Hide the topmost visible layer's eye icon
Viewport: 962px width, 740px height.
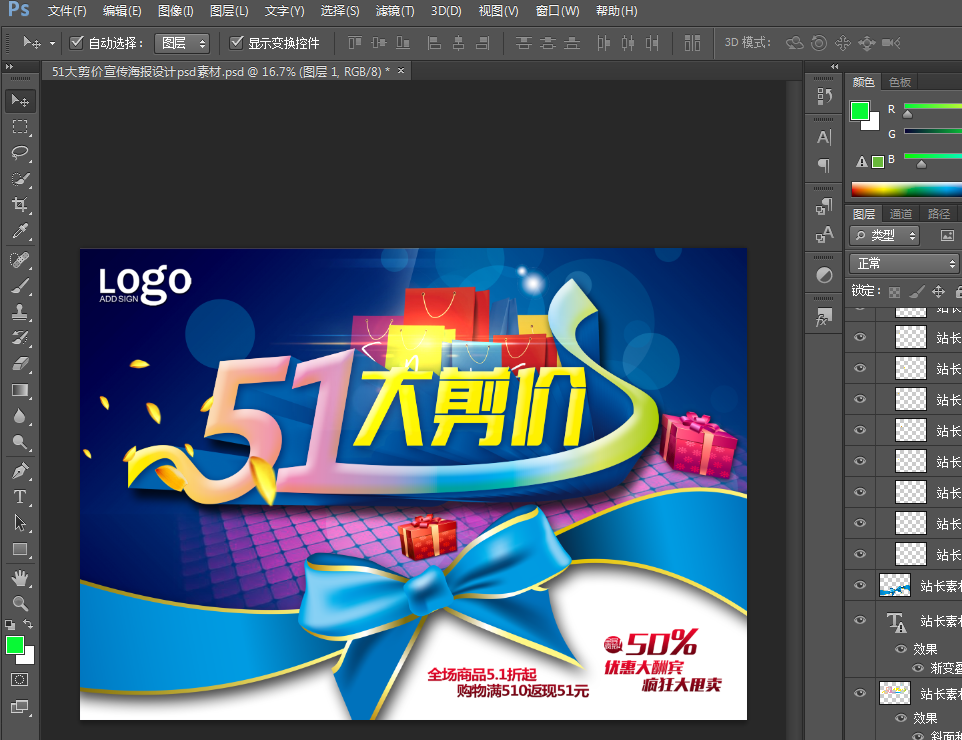(859, 337)
